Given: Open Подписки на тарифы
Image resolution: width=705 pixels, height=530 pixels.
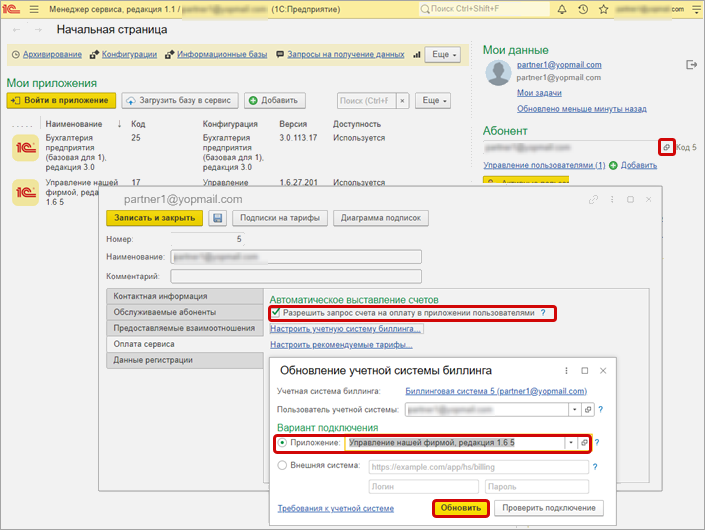Looking at the screenshot, I should (280, 218).
